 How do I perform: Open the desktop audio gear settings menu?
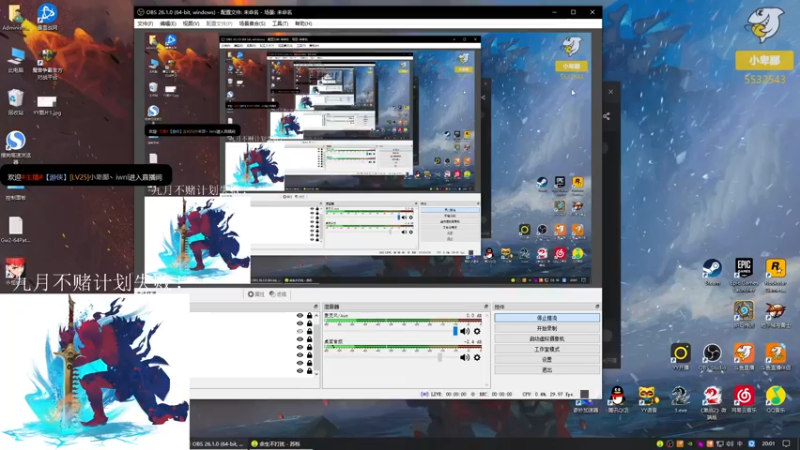[x=477, y=358]
